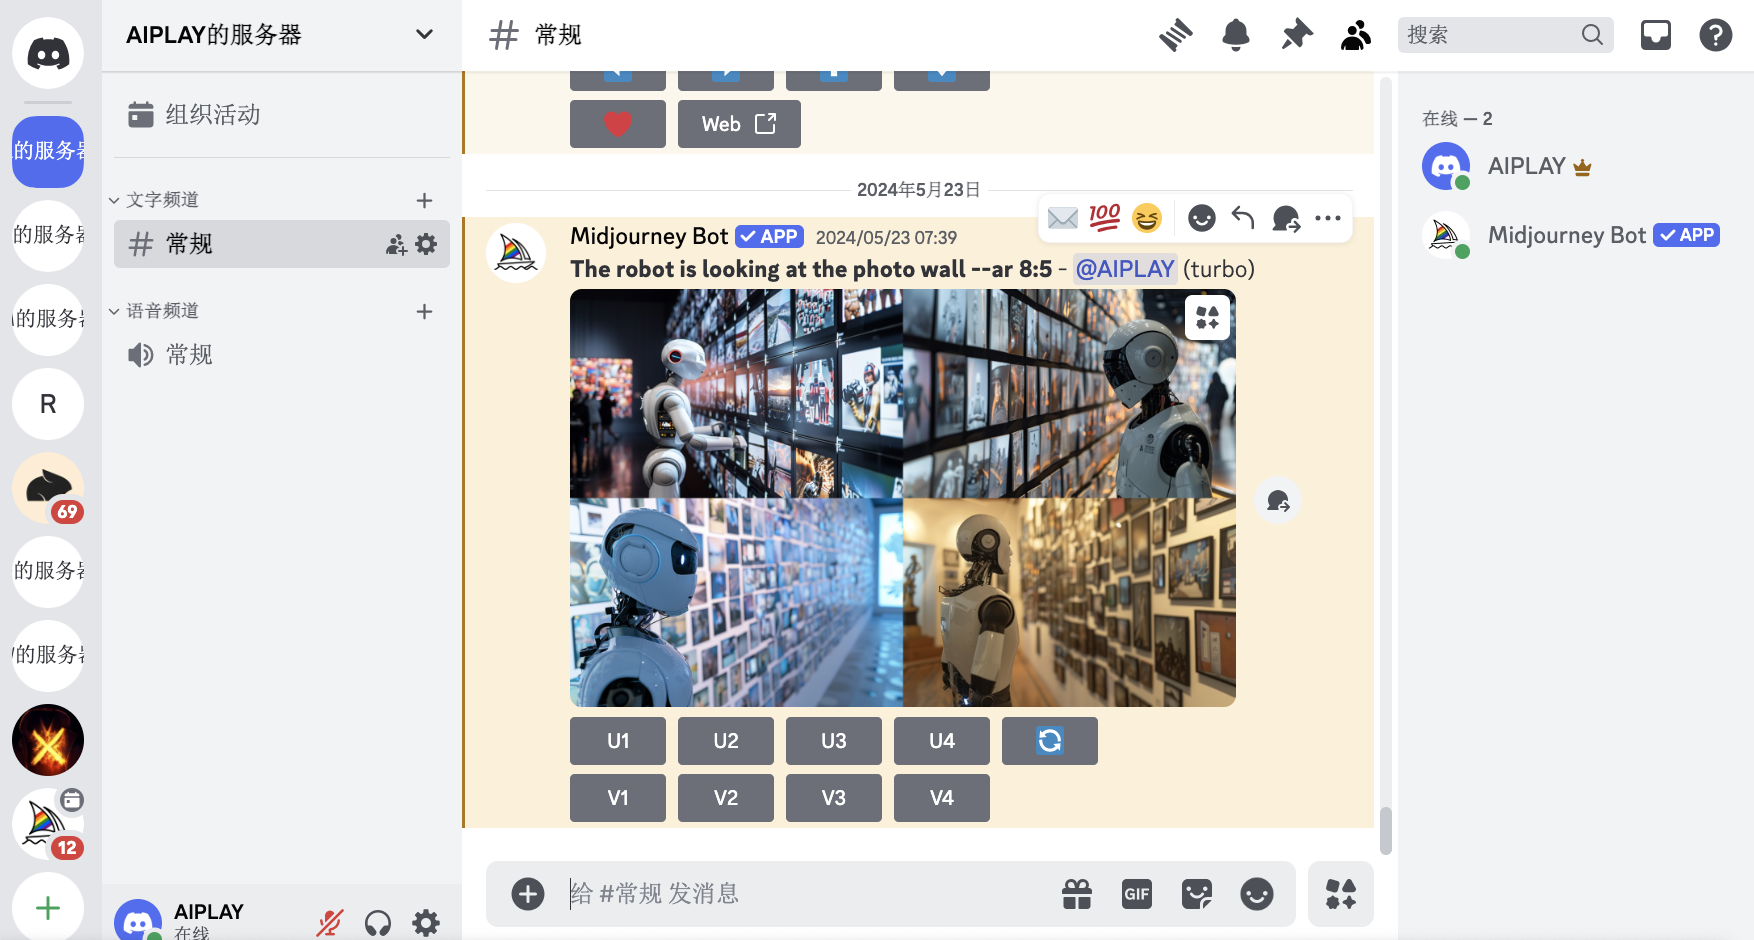1754x940 pixels.
Task: React with 100 emoji
Action: pyautogui.click(x=1105, y=218)
